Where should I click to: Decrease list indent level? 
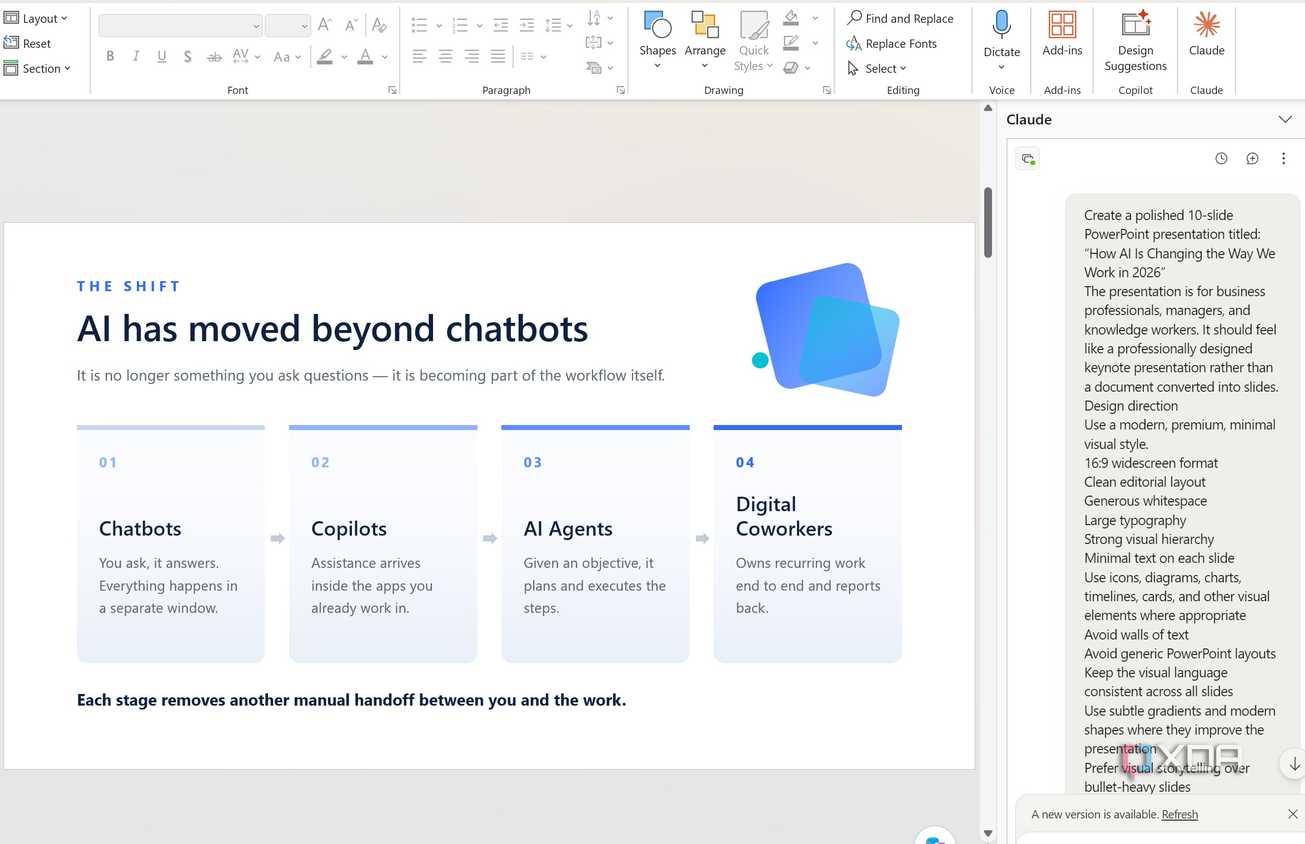point(500,25)
